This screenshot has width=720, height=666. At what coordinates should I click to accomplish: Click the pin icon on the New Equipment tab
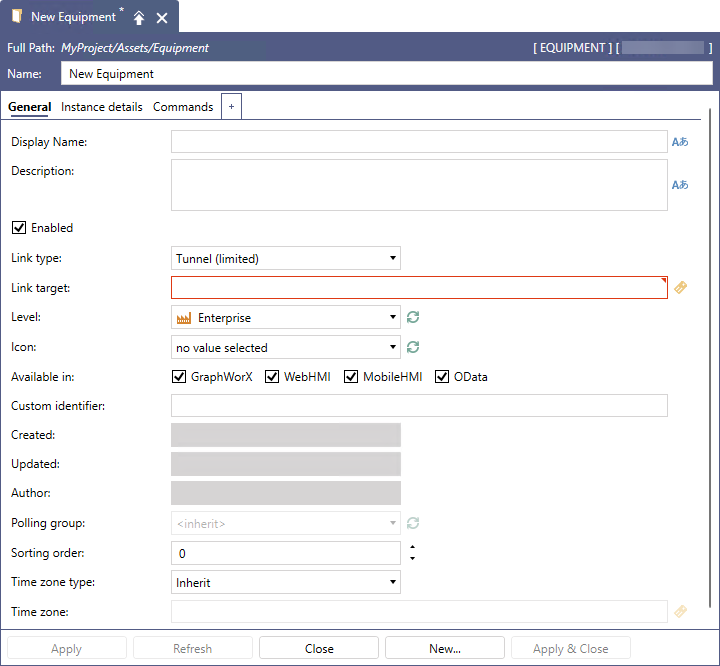point(139,18)
